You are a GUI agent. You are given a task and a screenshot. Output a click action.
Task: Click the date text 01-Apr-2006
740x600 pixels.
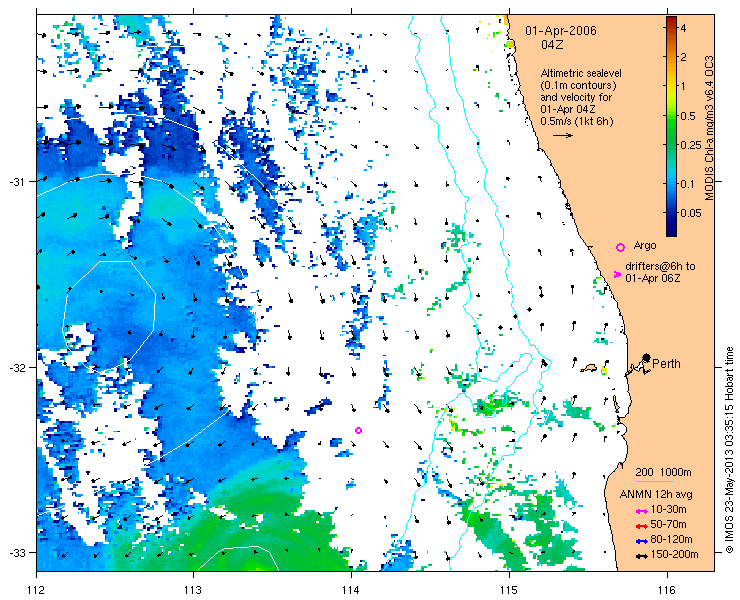click(561, 31)
